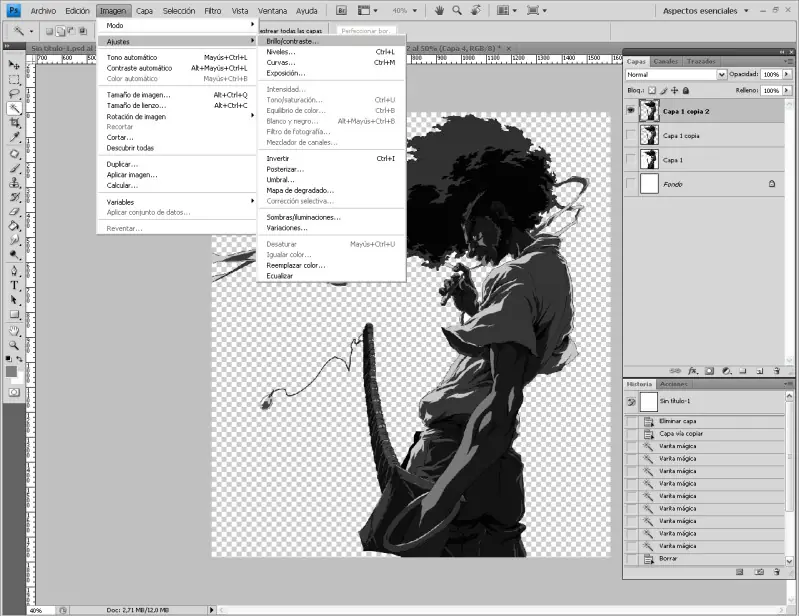Select the Blur tool
Viewport: 799px width, 616px height.
click(14, 239)
